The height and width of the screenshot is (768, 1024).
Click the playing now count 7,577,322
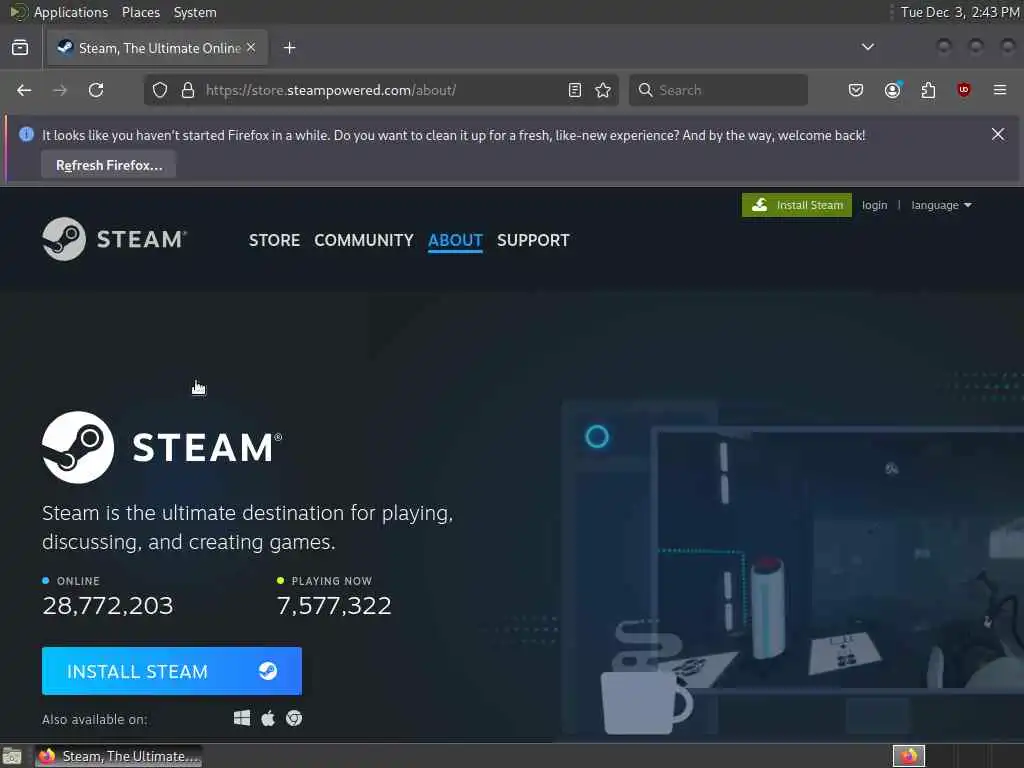[334, 606]
